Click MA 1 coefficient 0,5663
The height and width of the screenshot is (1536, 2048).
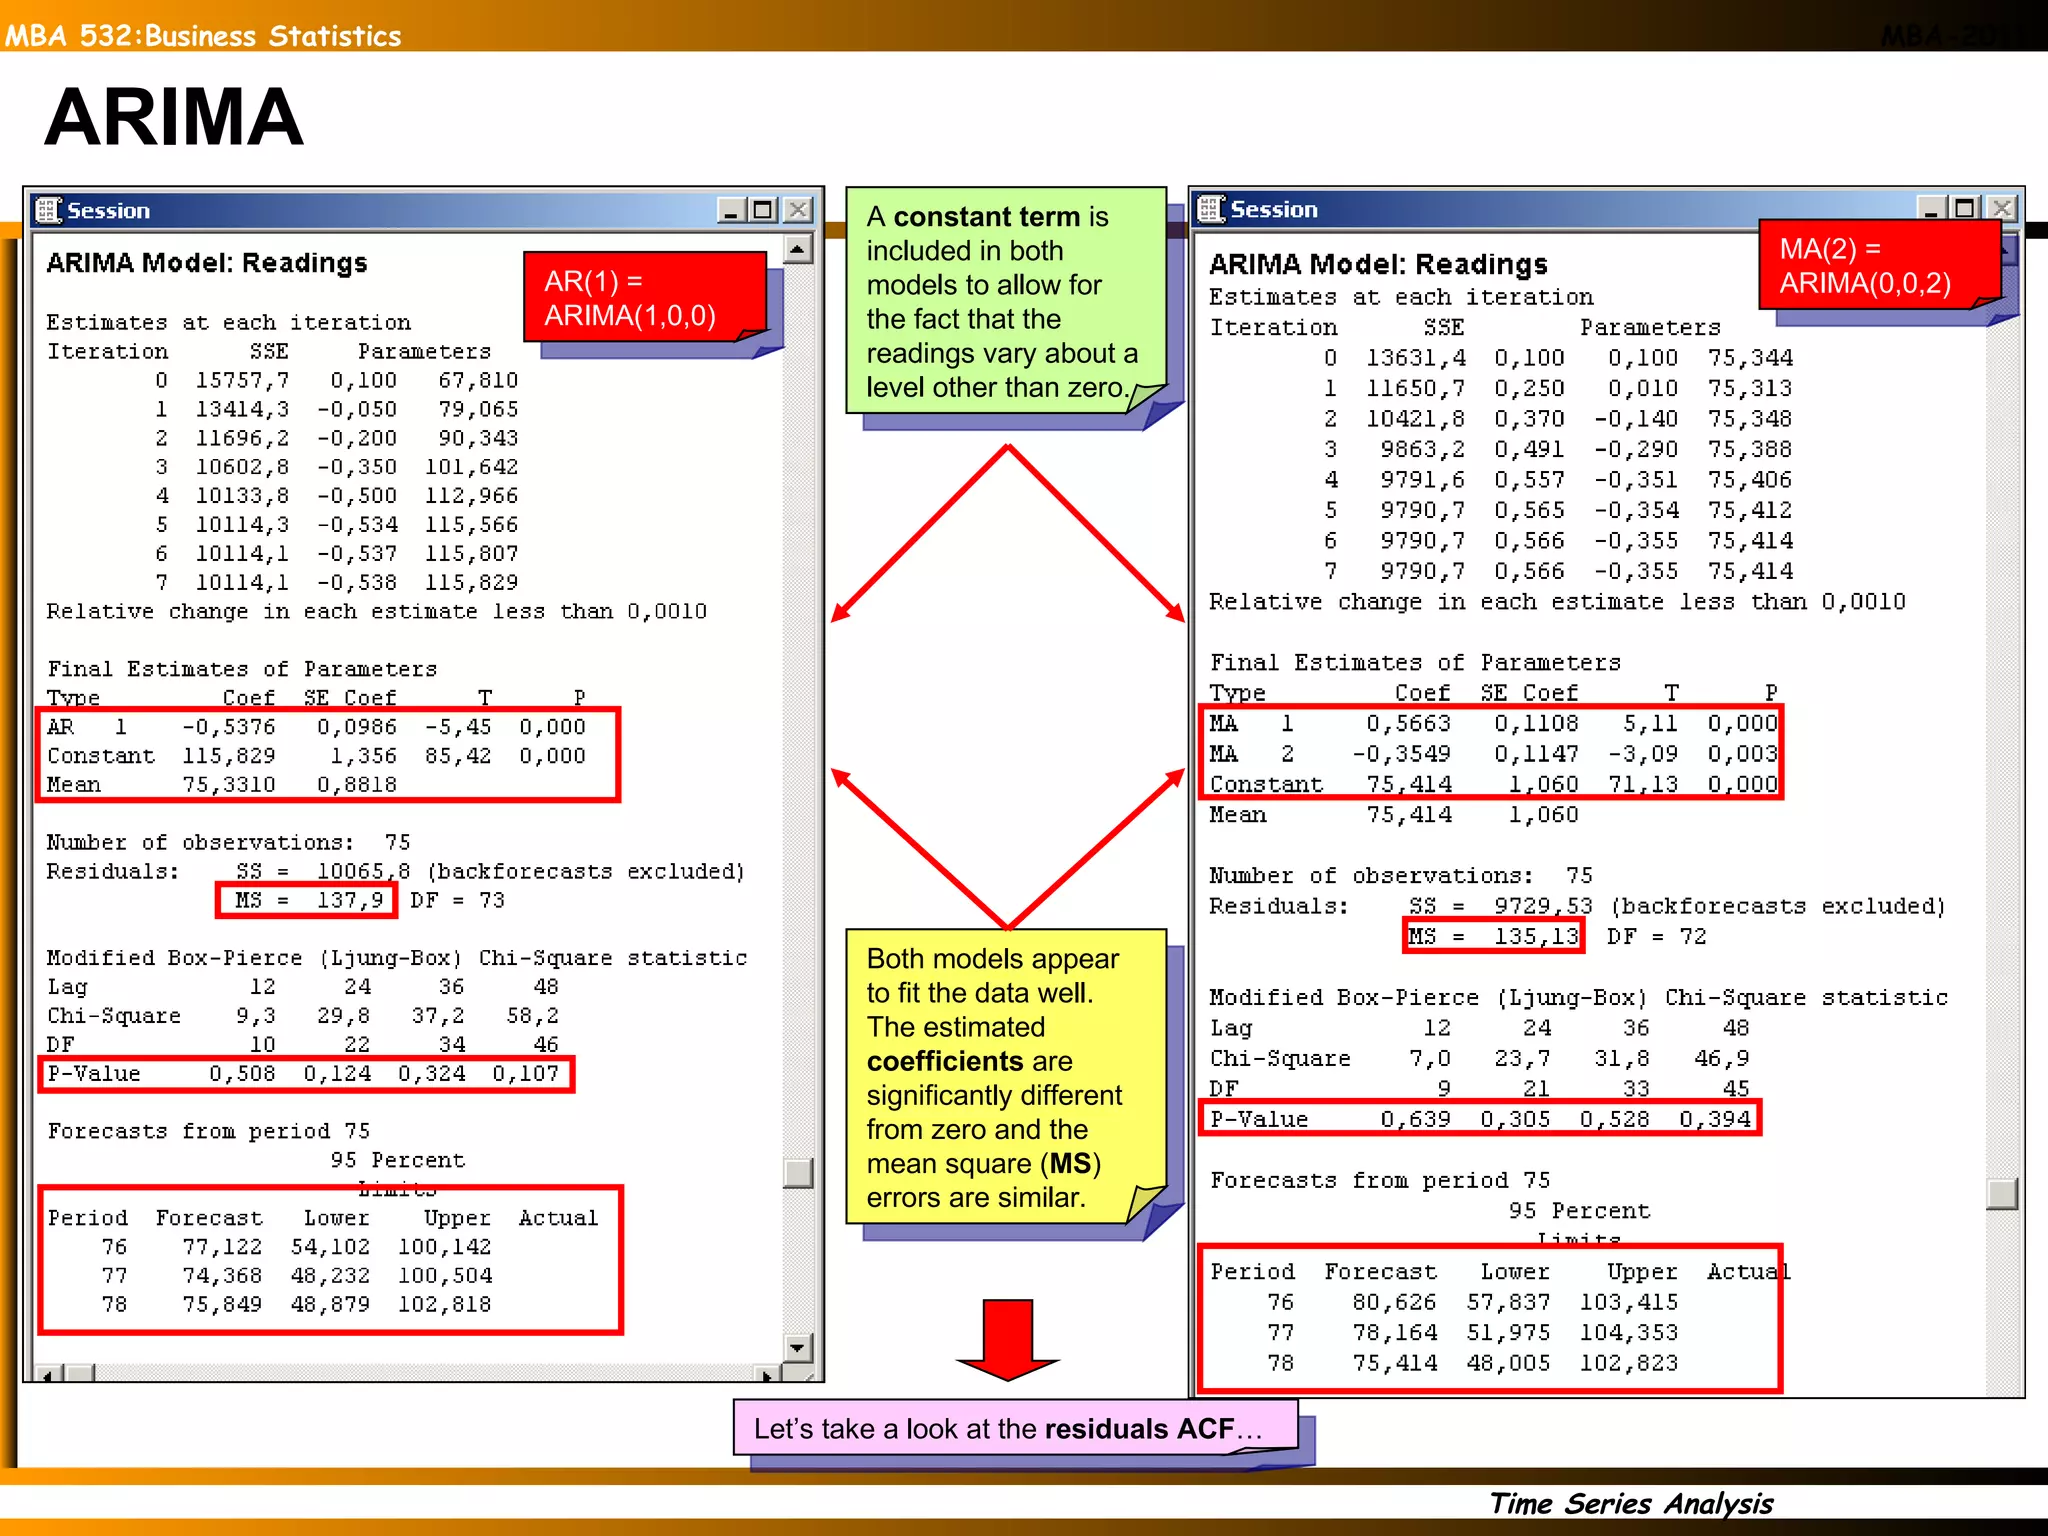coord(1408,723)
